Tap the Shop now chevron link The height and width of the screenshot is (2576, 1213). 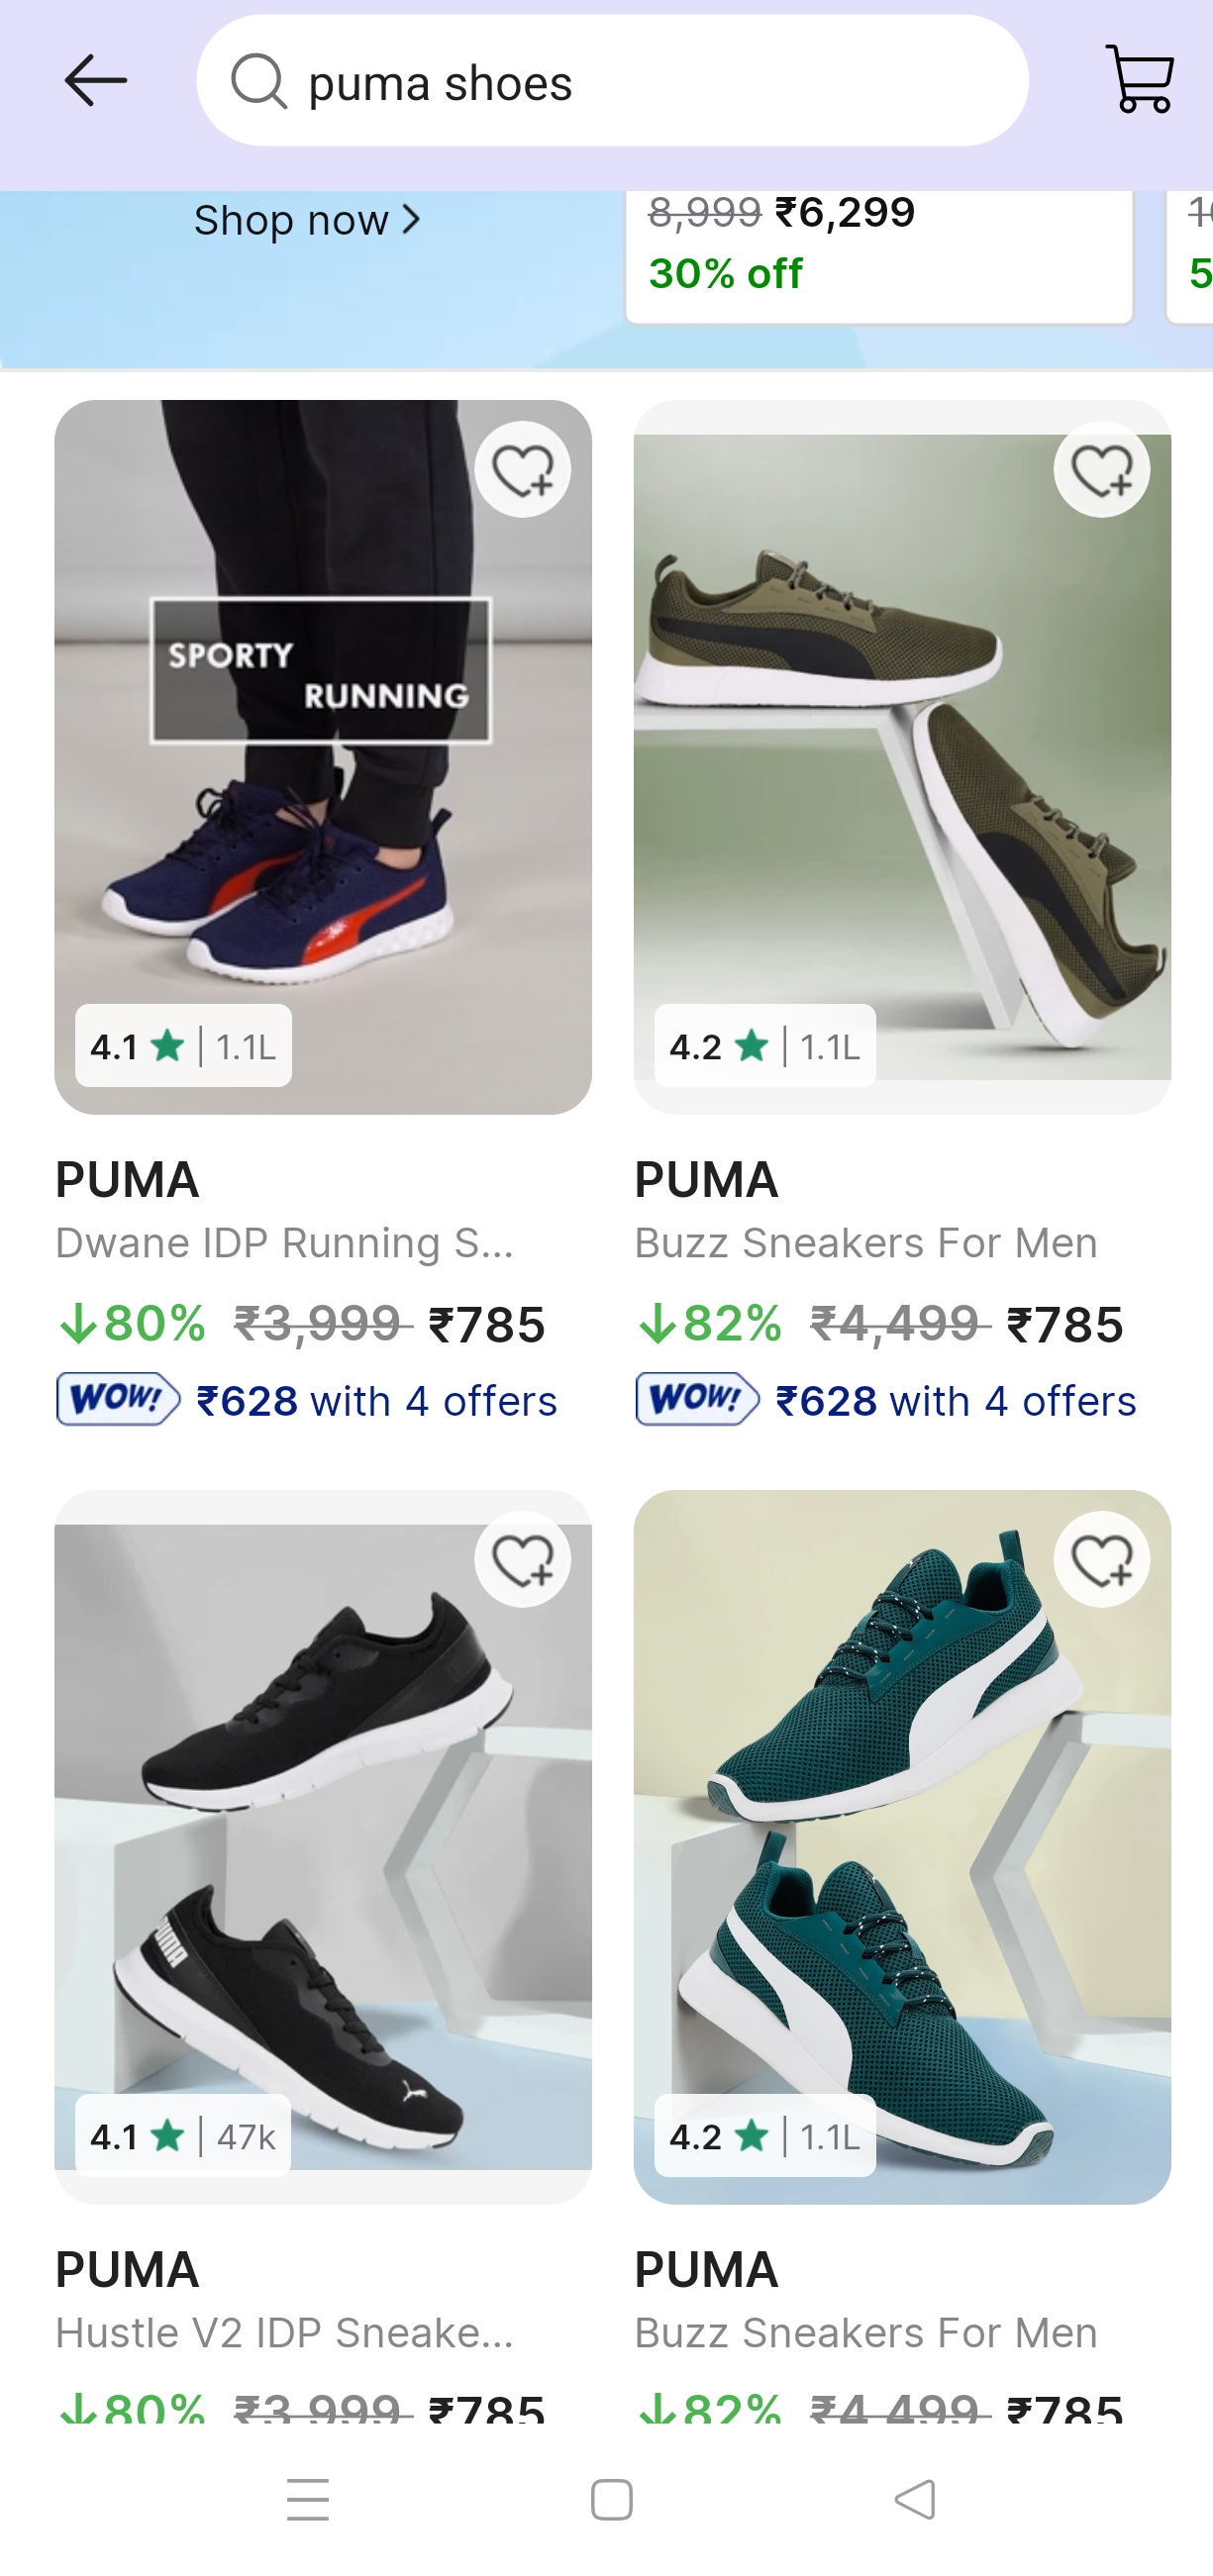307,220
